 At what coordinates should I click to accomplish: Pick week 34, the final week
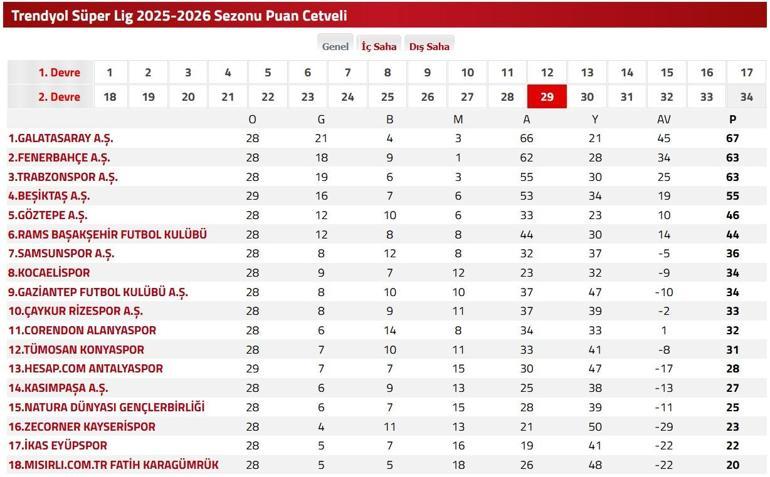(x=746, y=96)
